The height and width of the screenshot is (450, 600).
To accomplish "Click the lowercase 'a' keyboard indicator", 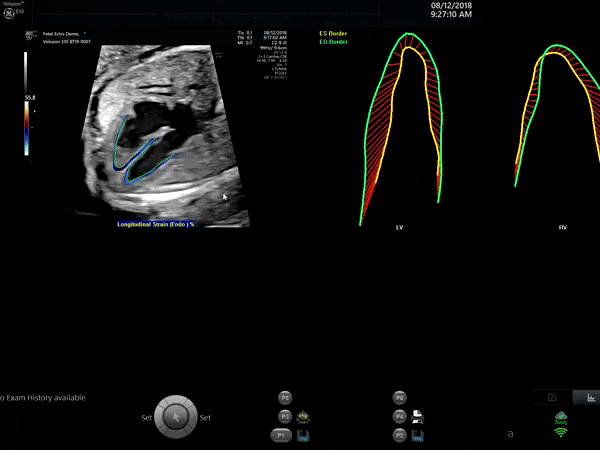I will click(x=510, y=434).
